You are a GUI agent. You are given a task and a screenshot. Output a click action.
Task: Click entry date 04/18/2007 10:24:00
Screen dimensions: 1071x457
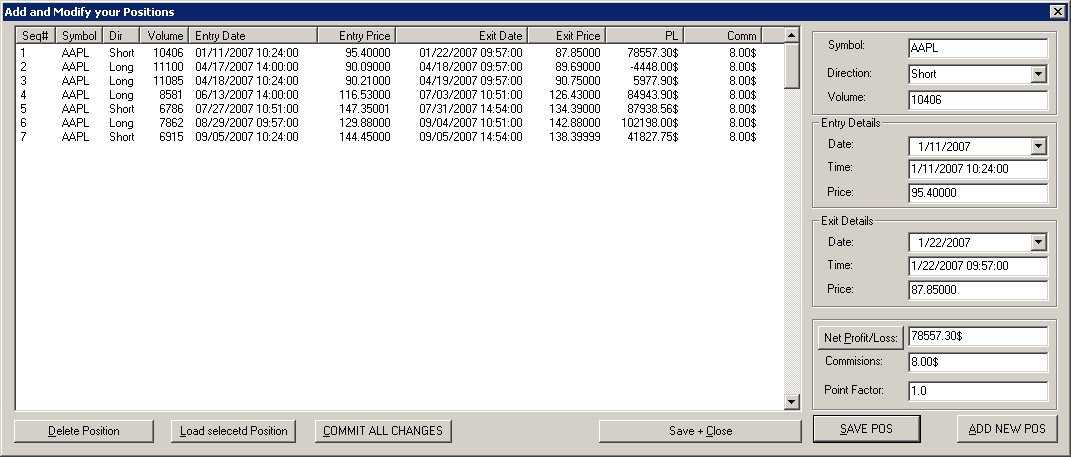click(247, 81)
